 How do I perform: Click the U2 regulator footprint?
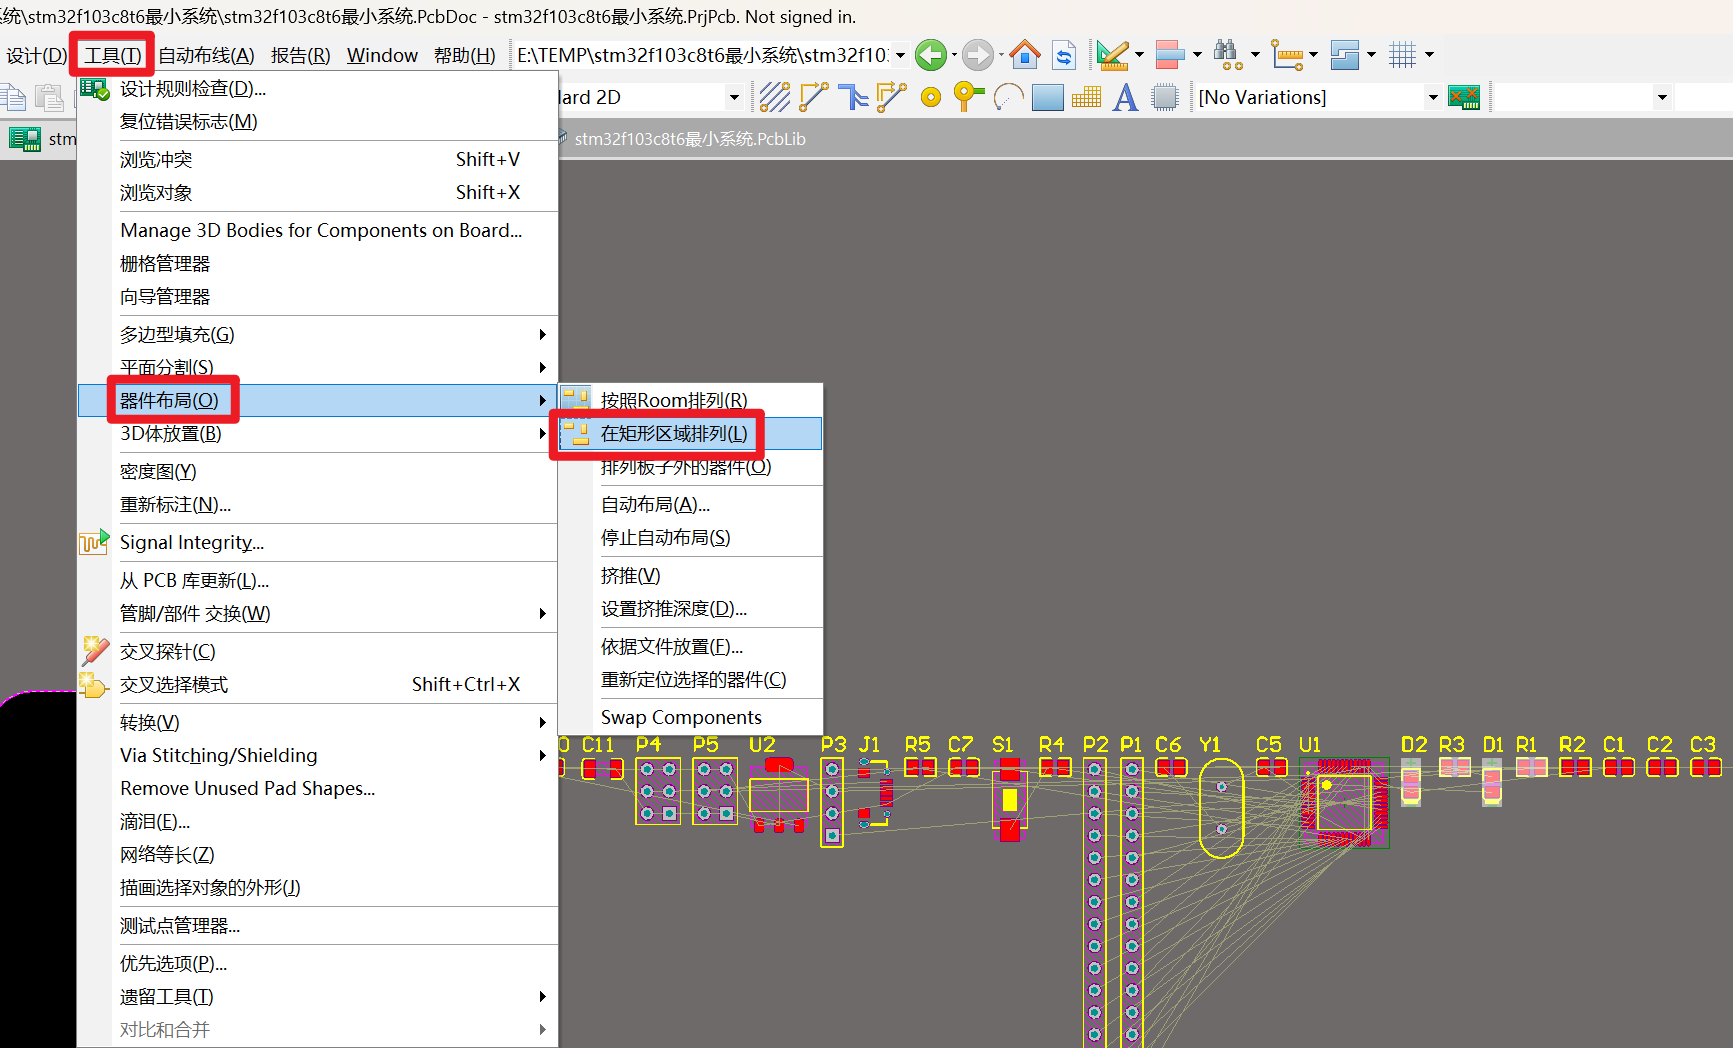click(x=779, y=795)
